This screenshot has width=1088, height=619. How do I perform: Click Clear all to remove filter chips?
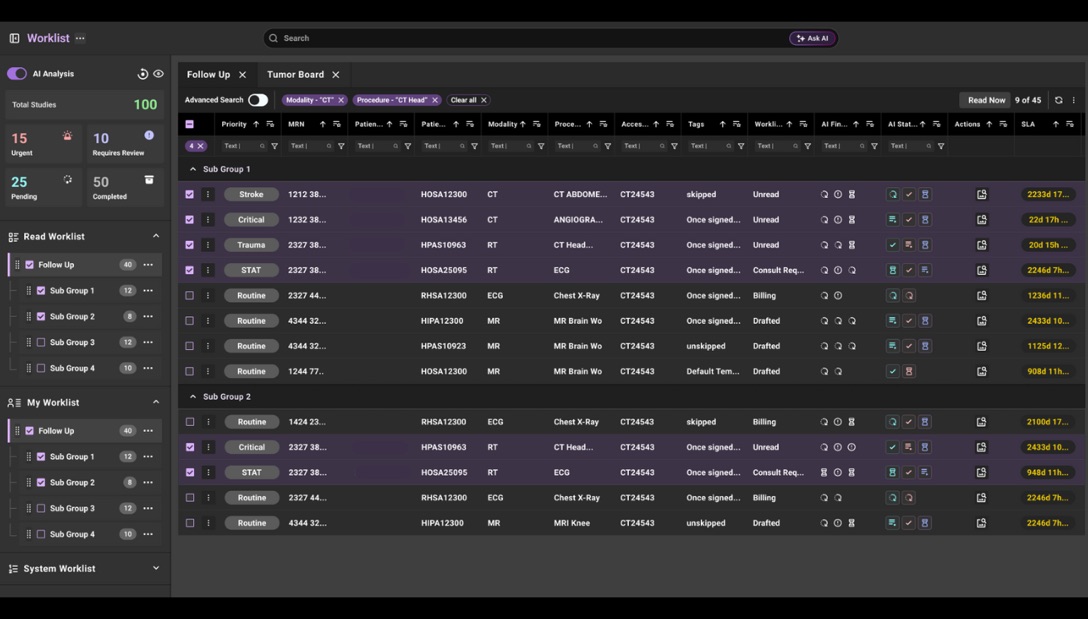coord(468,100)
